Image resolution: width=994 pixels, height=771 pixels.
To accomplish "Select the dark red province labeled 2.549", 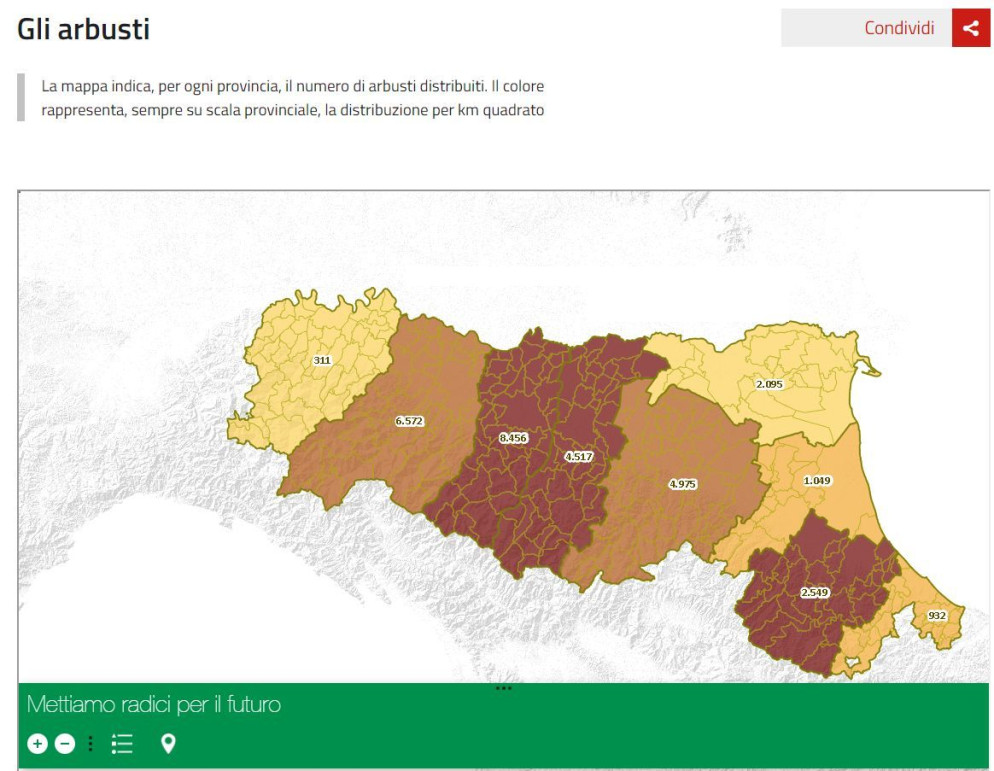I will pos(814,593).
